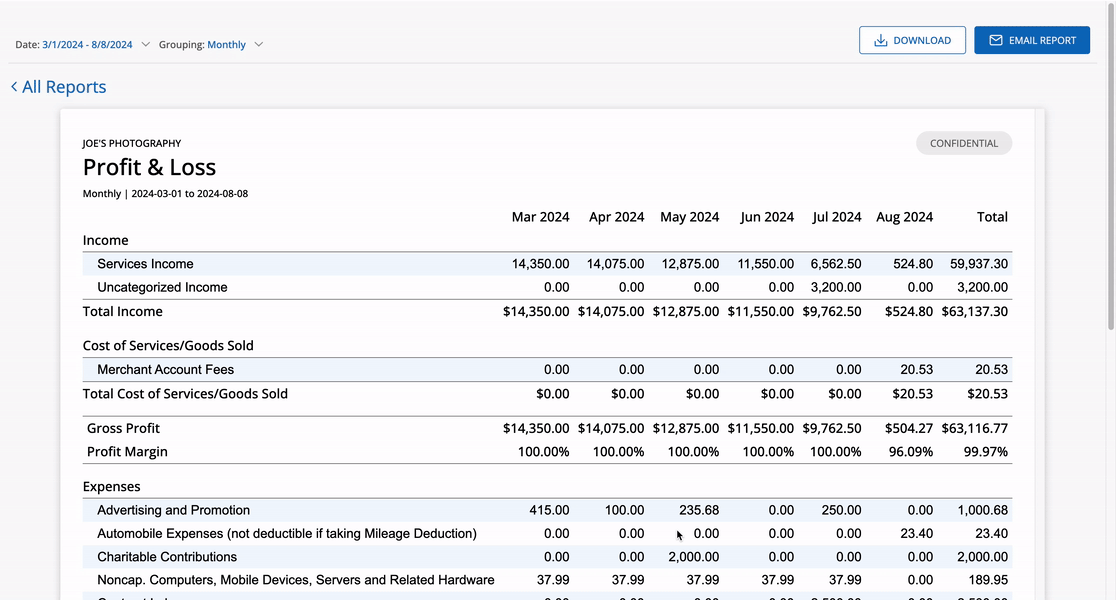Image resolution: width=1116 pixels, height=600 pixels.
Task: Select the Advertising and Promotion expense row
Action: click(400, 510)
